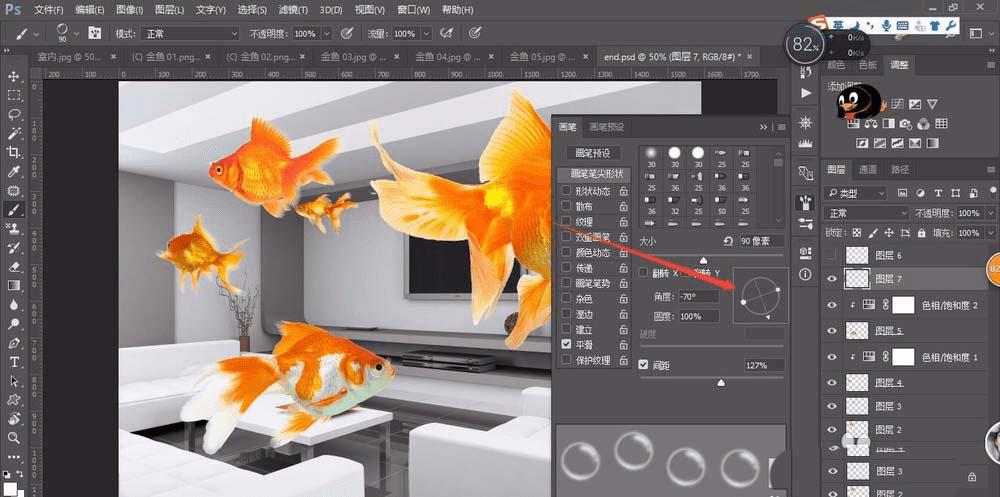Select the Eyedropper tool
Image resolution: width=1000 pixels, height=497 pixels.
(x=13, y=171)
